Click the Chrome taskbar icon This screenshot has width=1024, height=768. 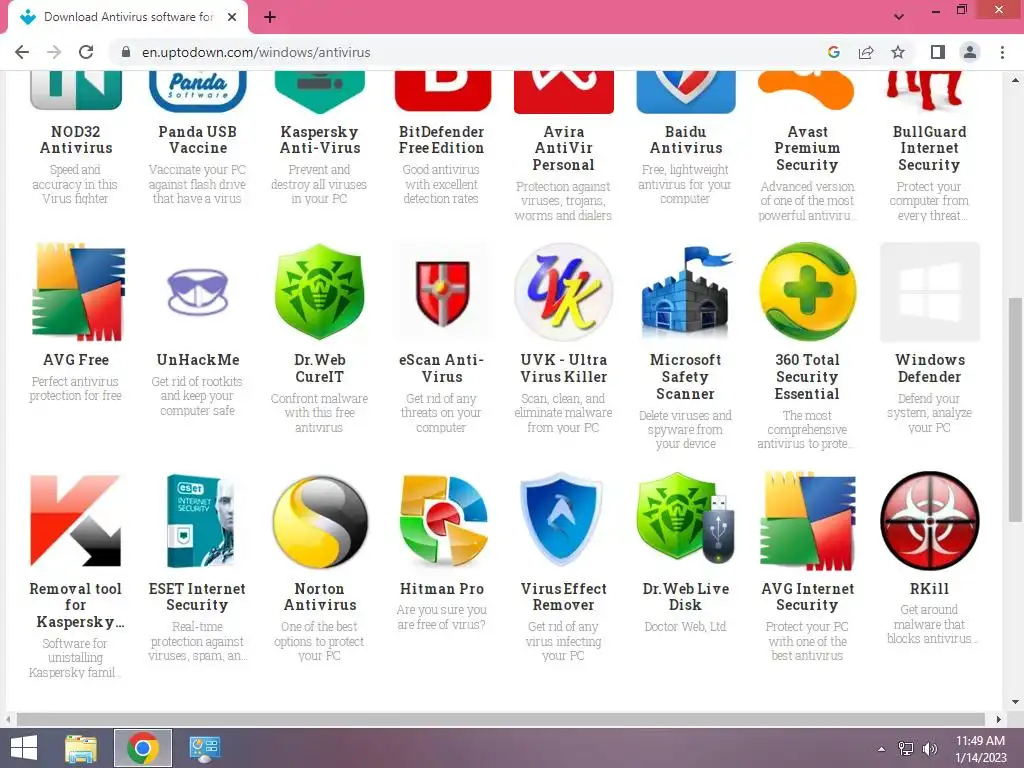[143, 748]
